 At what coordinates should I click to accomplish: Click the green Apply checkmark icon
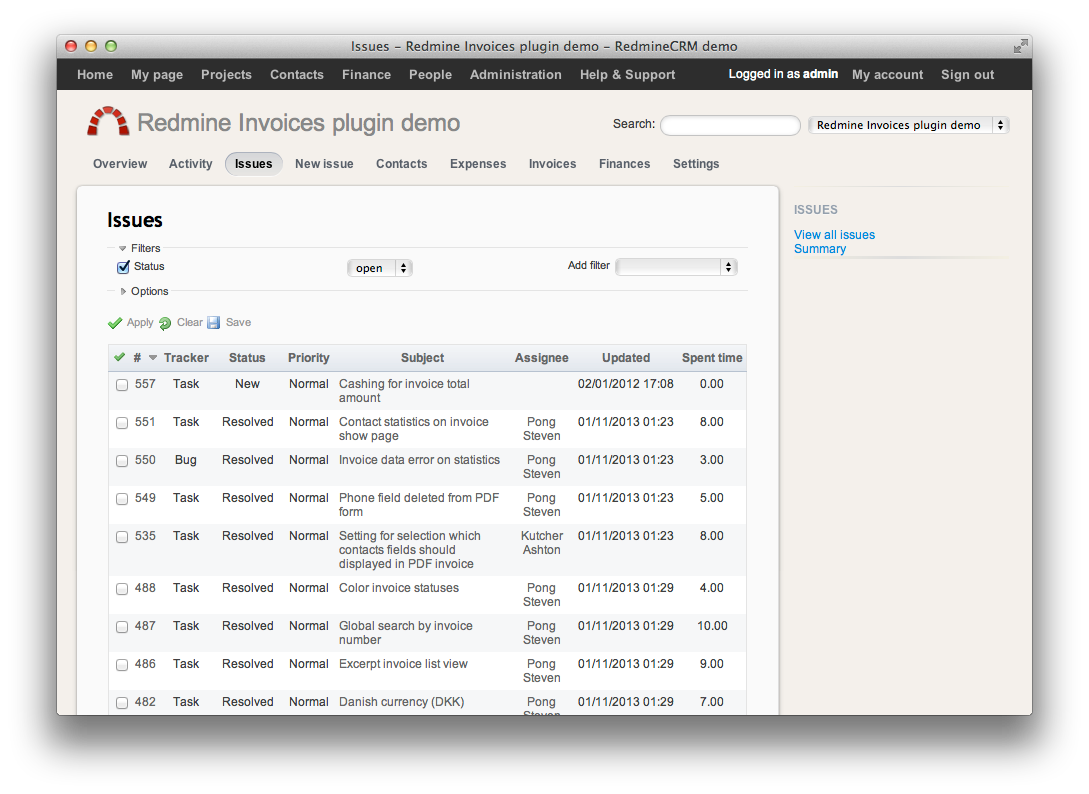pyautogui.click(x=115, y=323)
